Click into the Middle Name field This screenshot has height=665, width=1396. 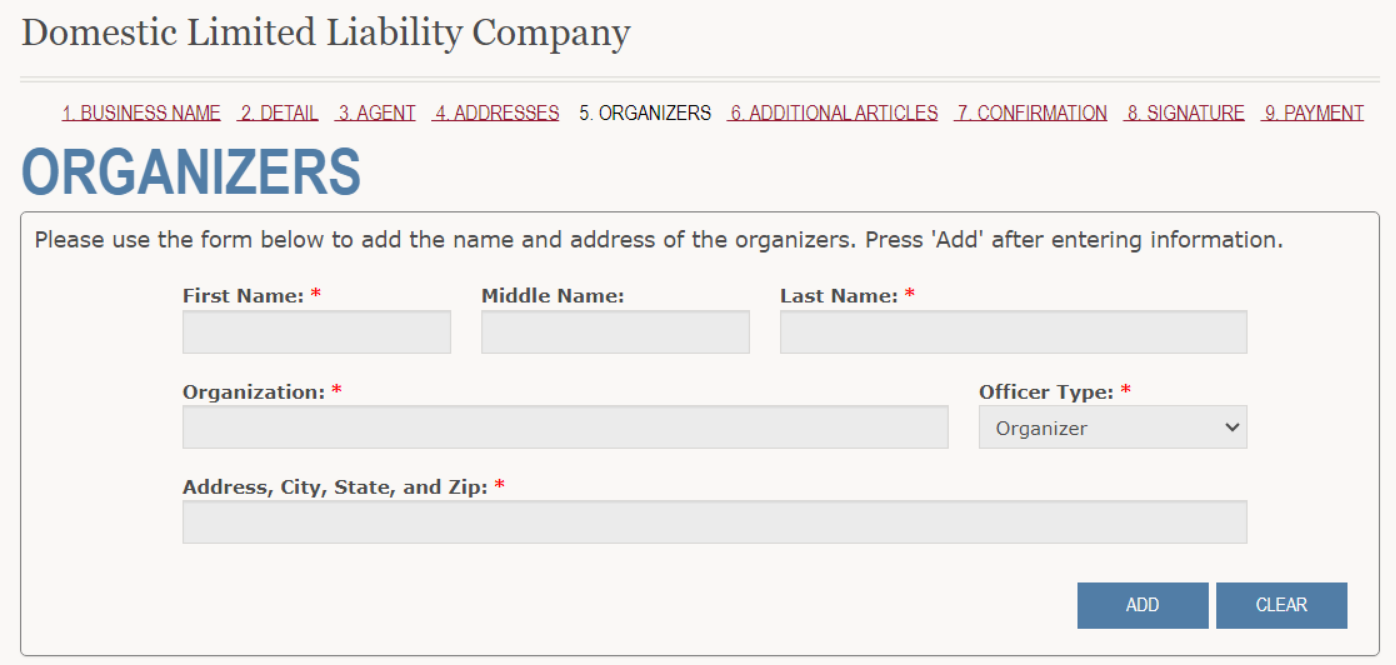pos(615,332)
